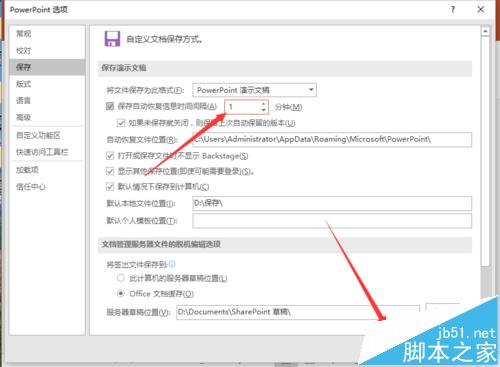Click the 将文件保存为此格式 label
Image resolution: width=500 pixels, height=367 pixels.
click(145, 90)
